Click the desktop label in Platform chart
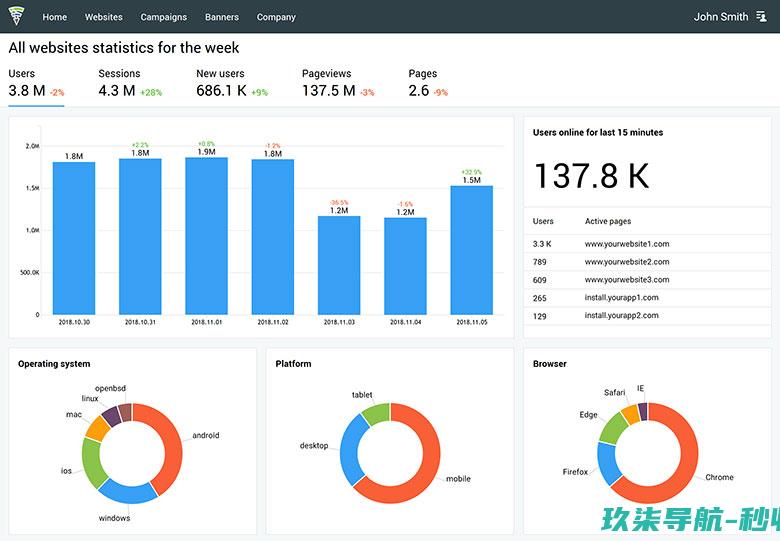 tap(314, 446)
